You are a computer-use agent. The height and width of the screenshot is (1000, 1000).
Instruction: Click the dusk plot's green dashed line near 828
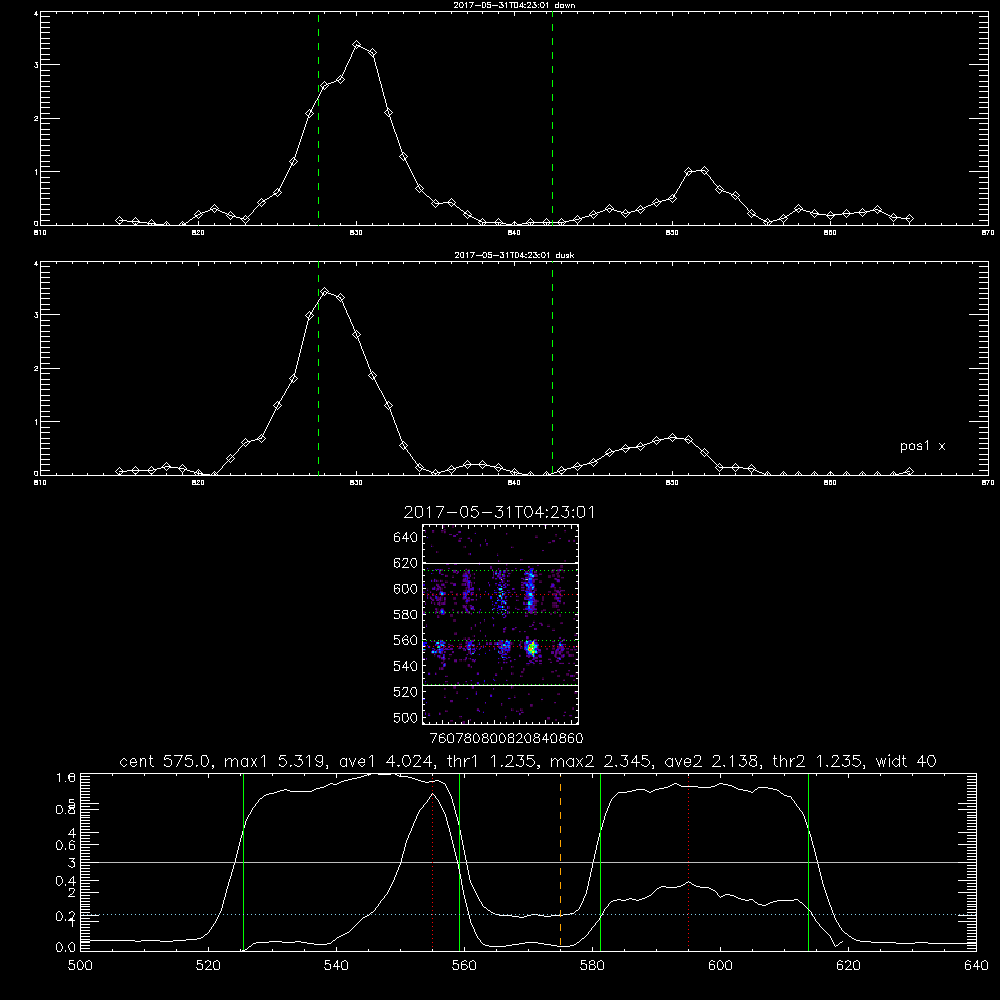tap(318, 369)
